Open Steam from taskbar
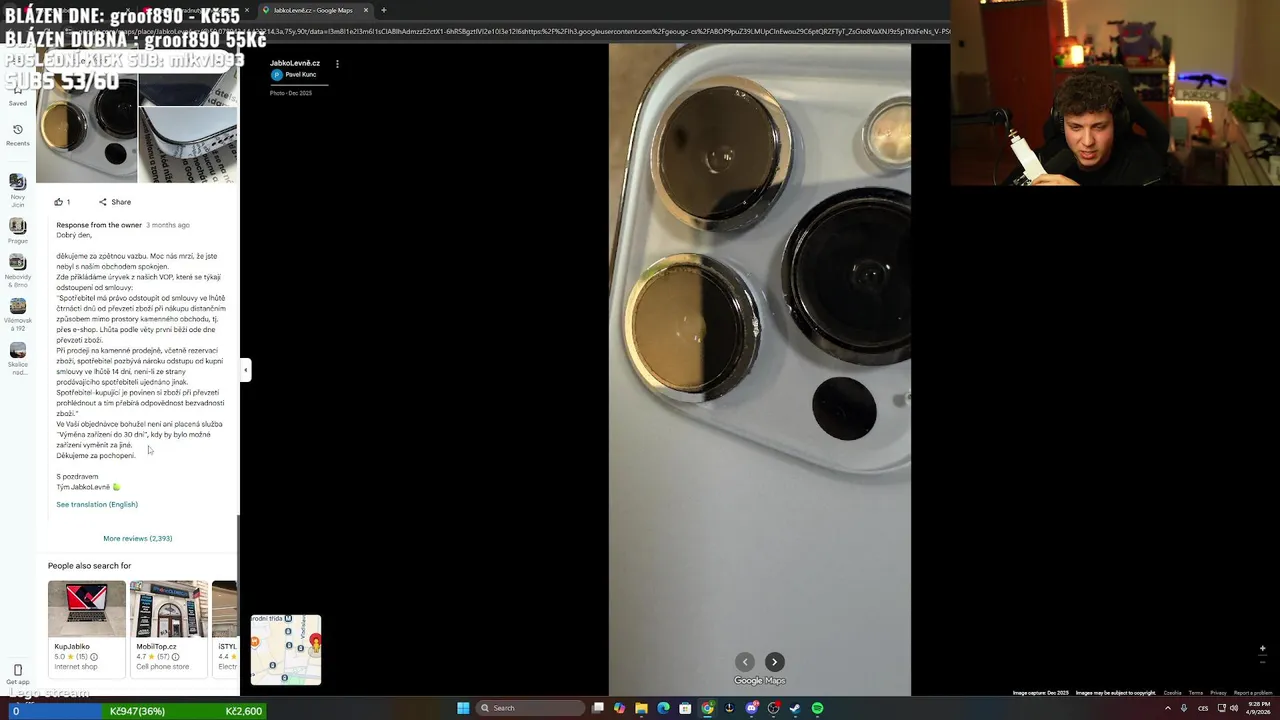Viewport: 1280px width, 720px height. click(795, 708)
